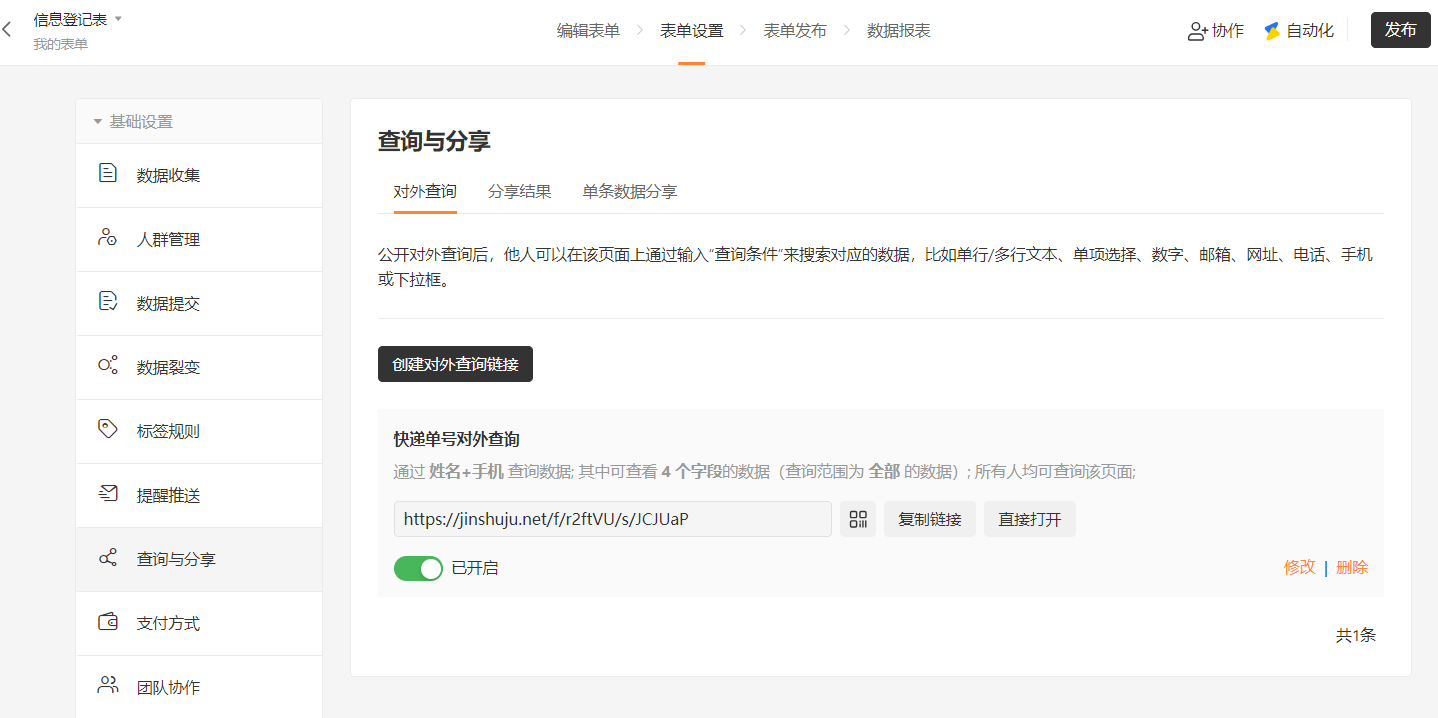Toggle the 已开启 switch off

[x=418, y=568]
